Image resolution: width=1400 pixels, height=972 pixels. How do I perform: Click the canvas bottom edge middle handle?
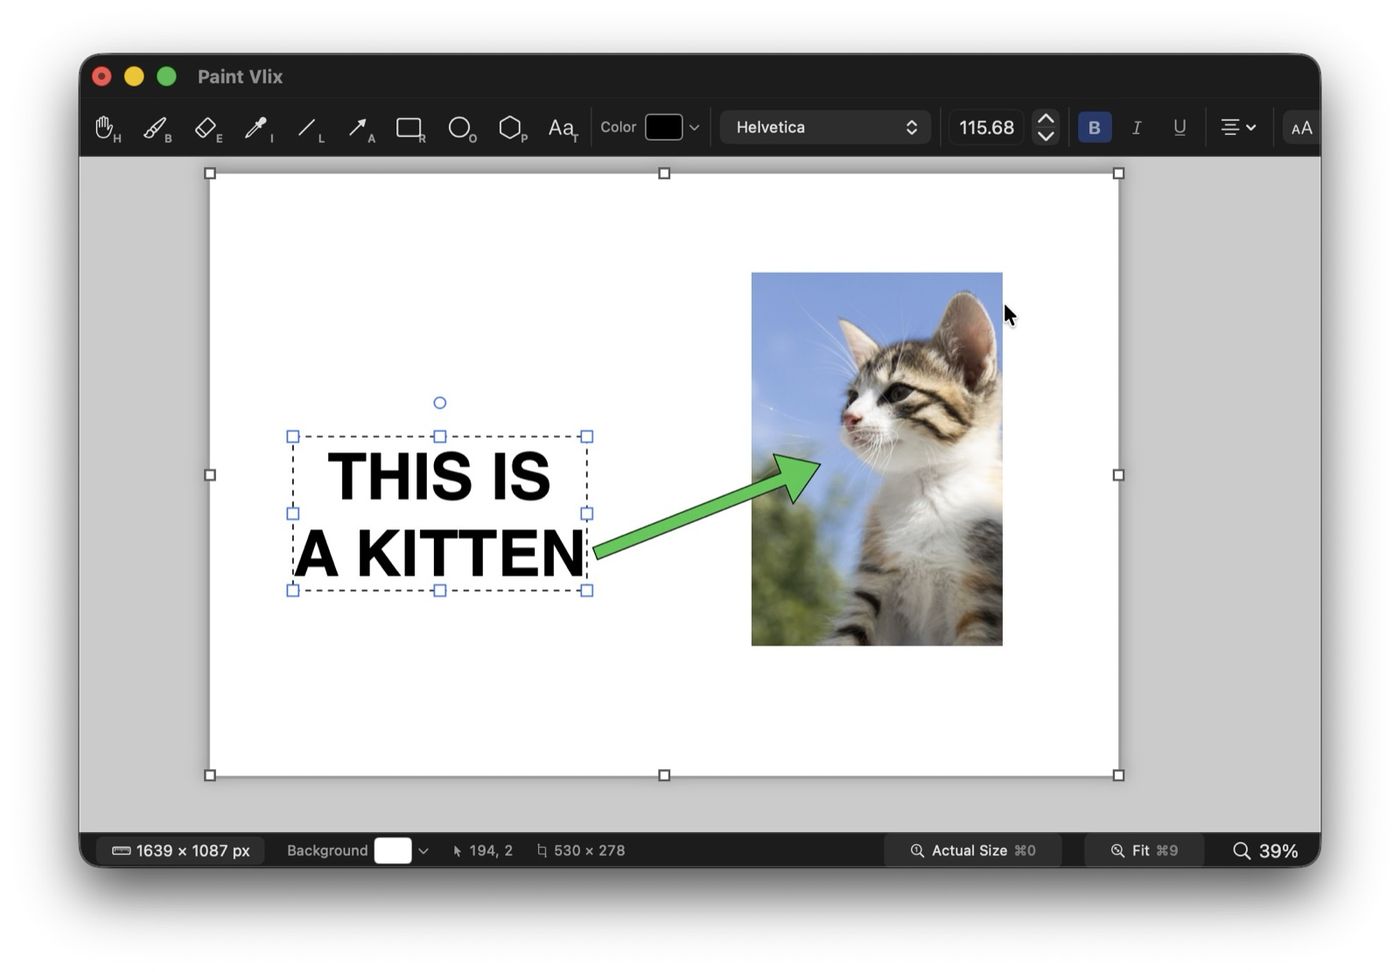[664, 775]
